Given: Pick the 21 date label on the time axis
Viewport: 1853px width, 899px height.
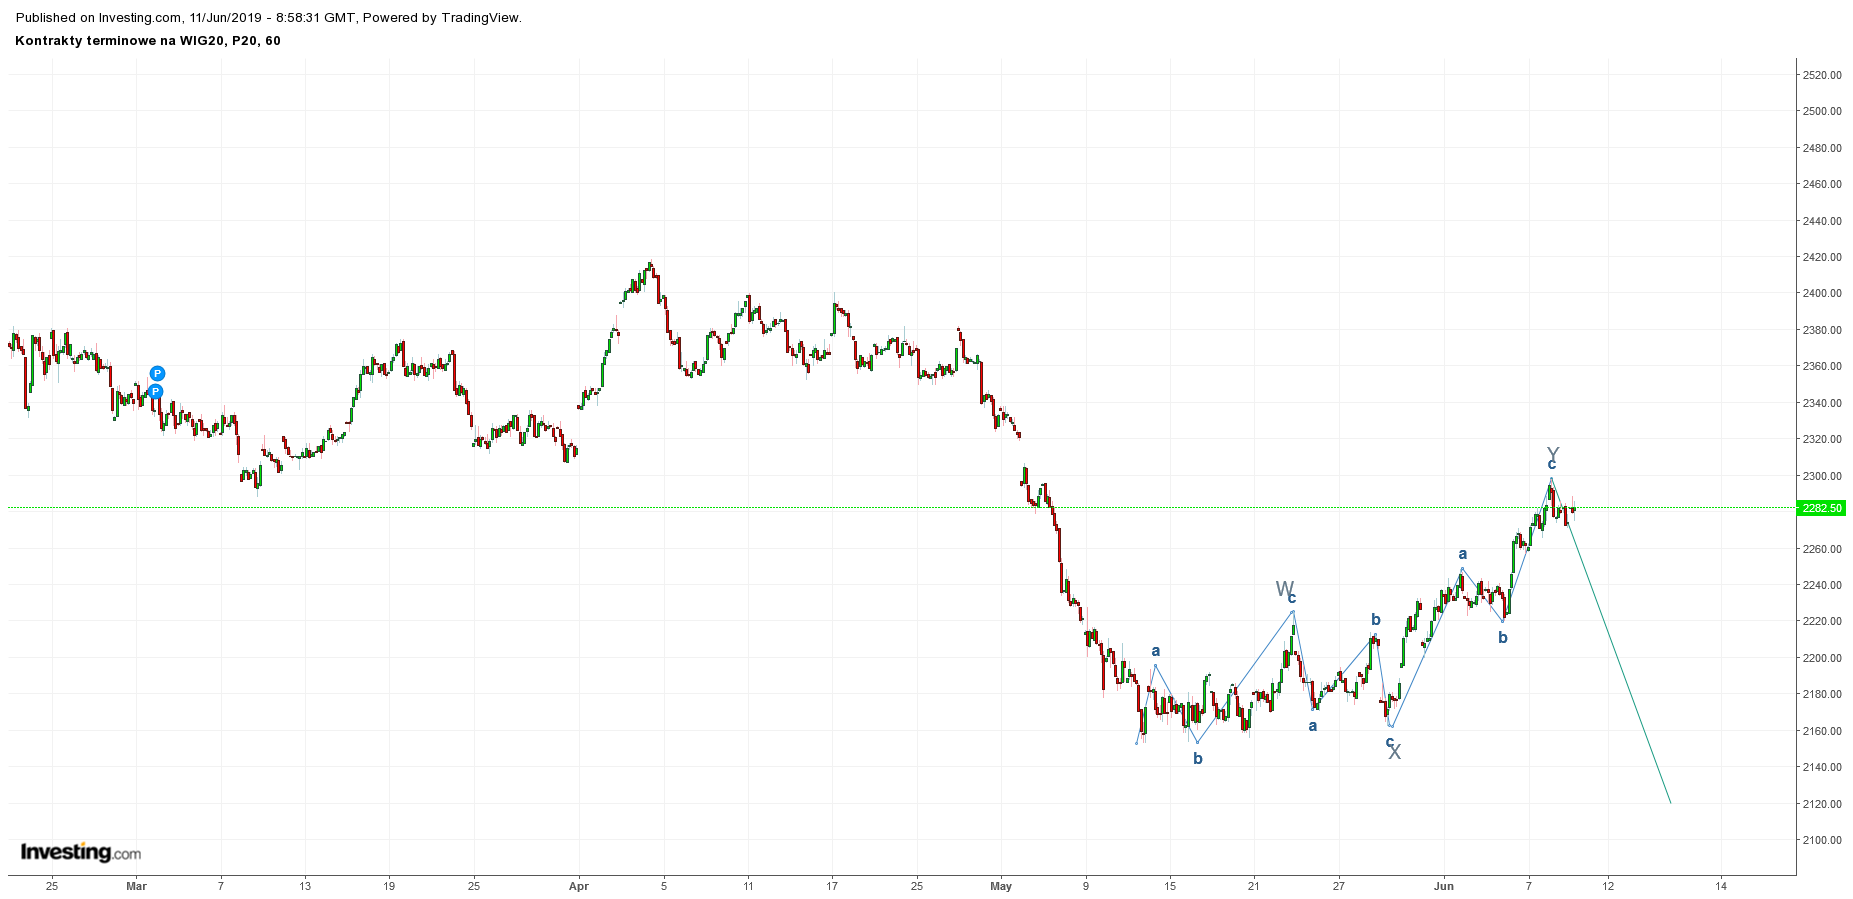Looking at the screenshot, I should pos(1254,886).
